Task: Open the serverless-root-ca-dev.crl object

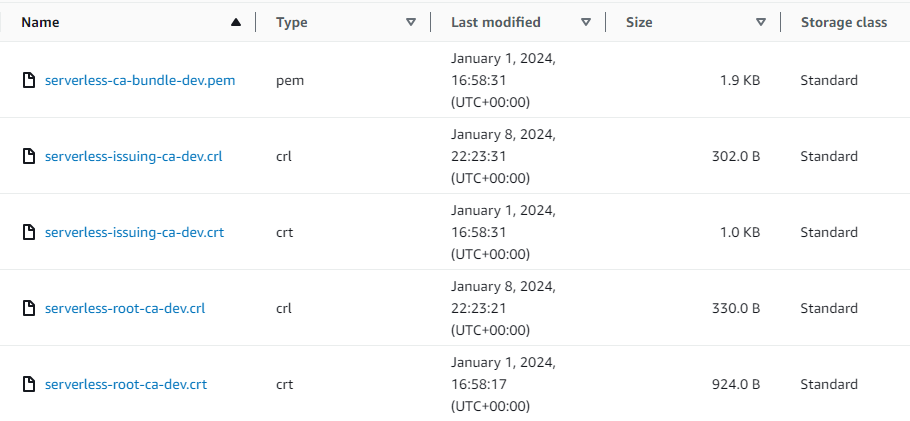Action: coord(125,308)
